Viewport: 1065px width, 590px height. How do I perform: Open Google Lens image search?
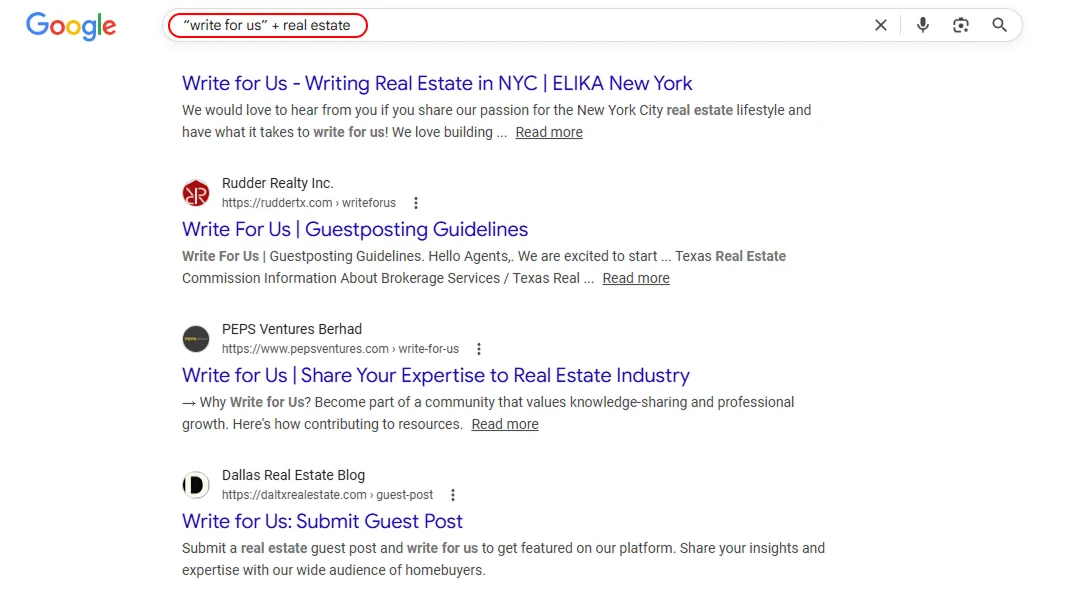pos(960,25)
